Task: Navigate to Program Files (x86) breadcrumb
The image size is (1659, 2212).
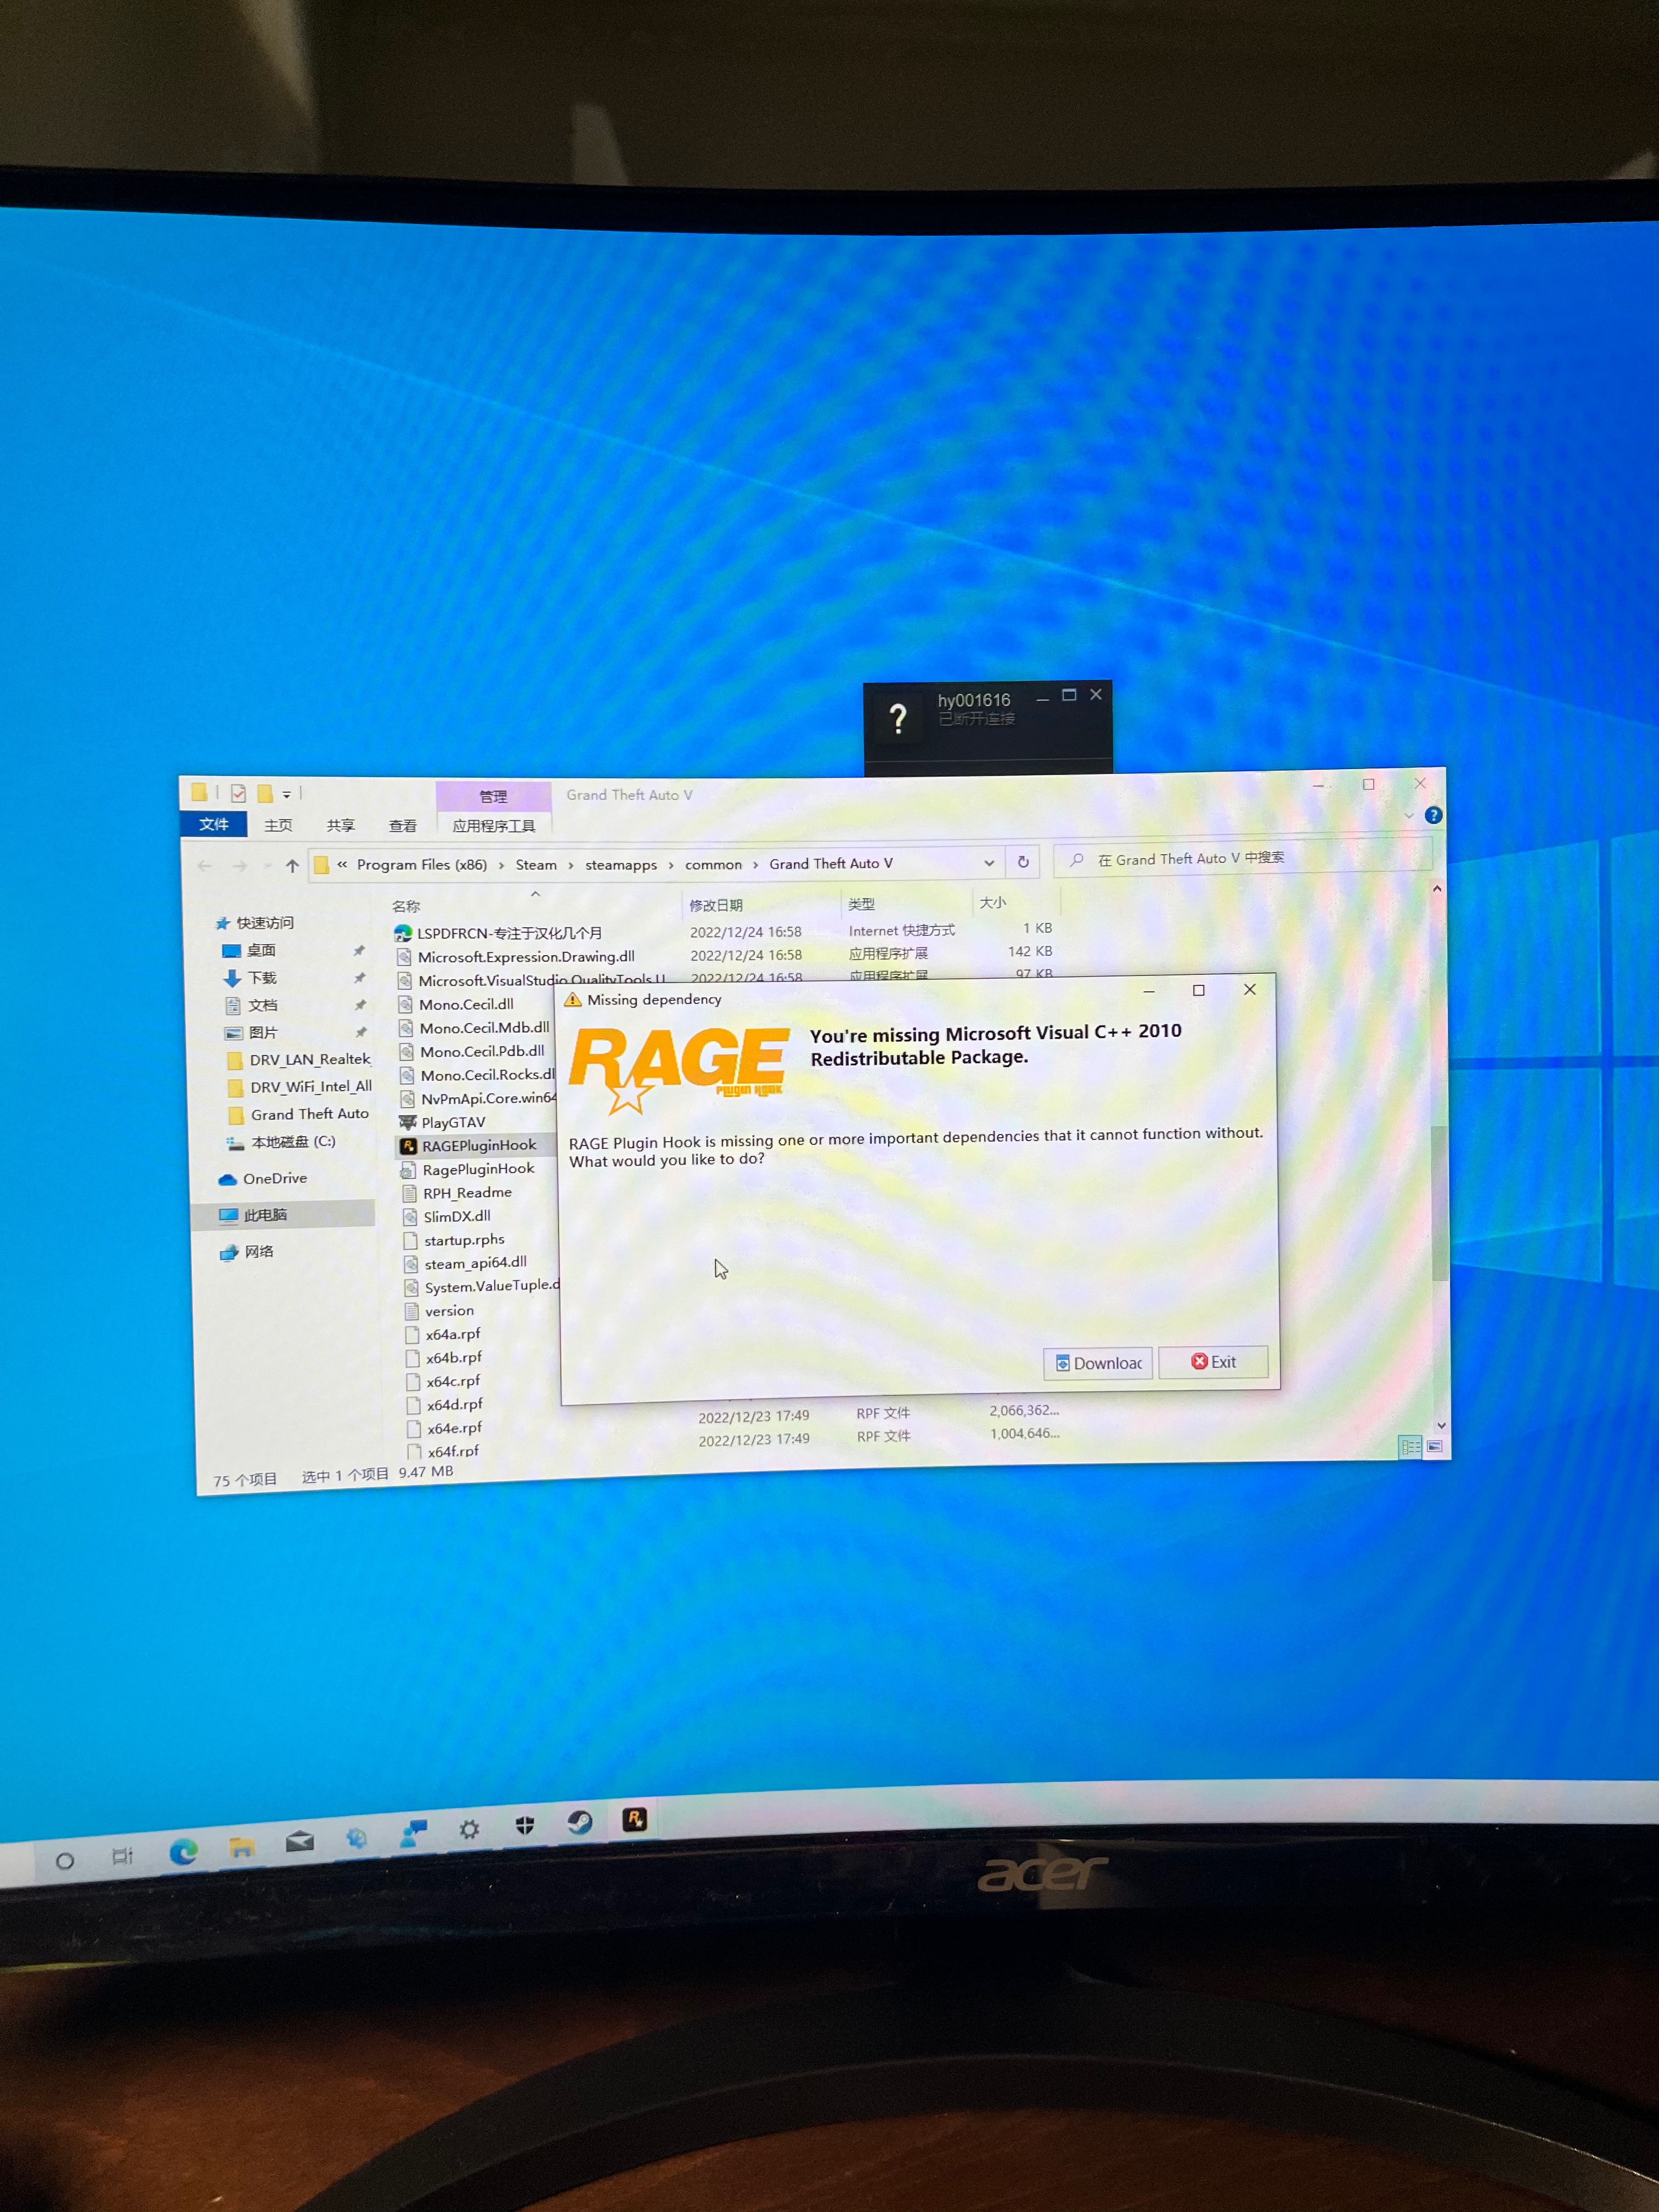Action: [422, 865]
